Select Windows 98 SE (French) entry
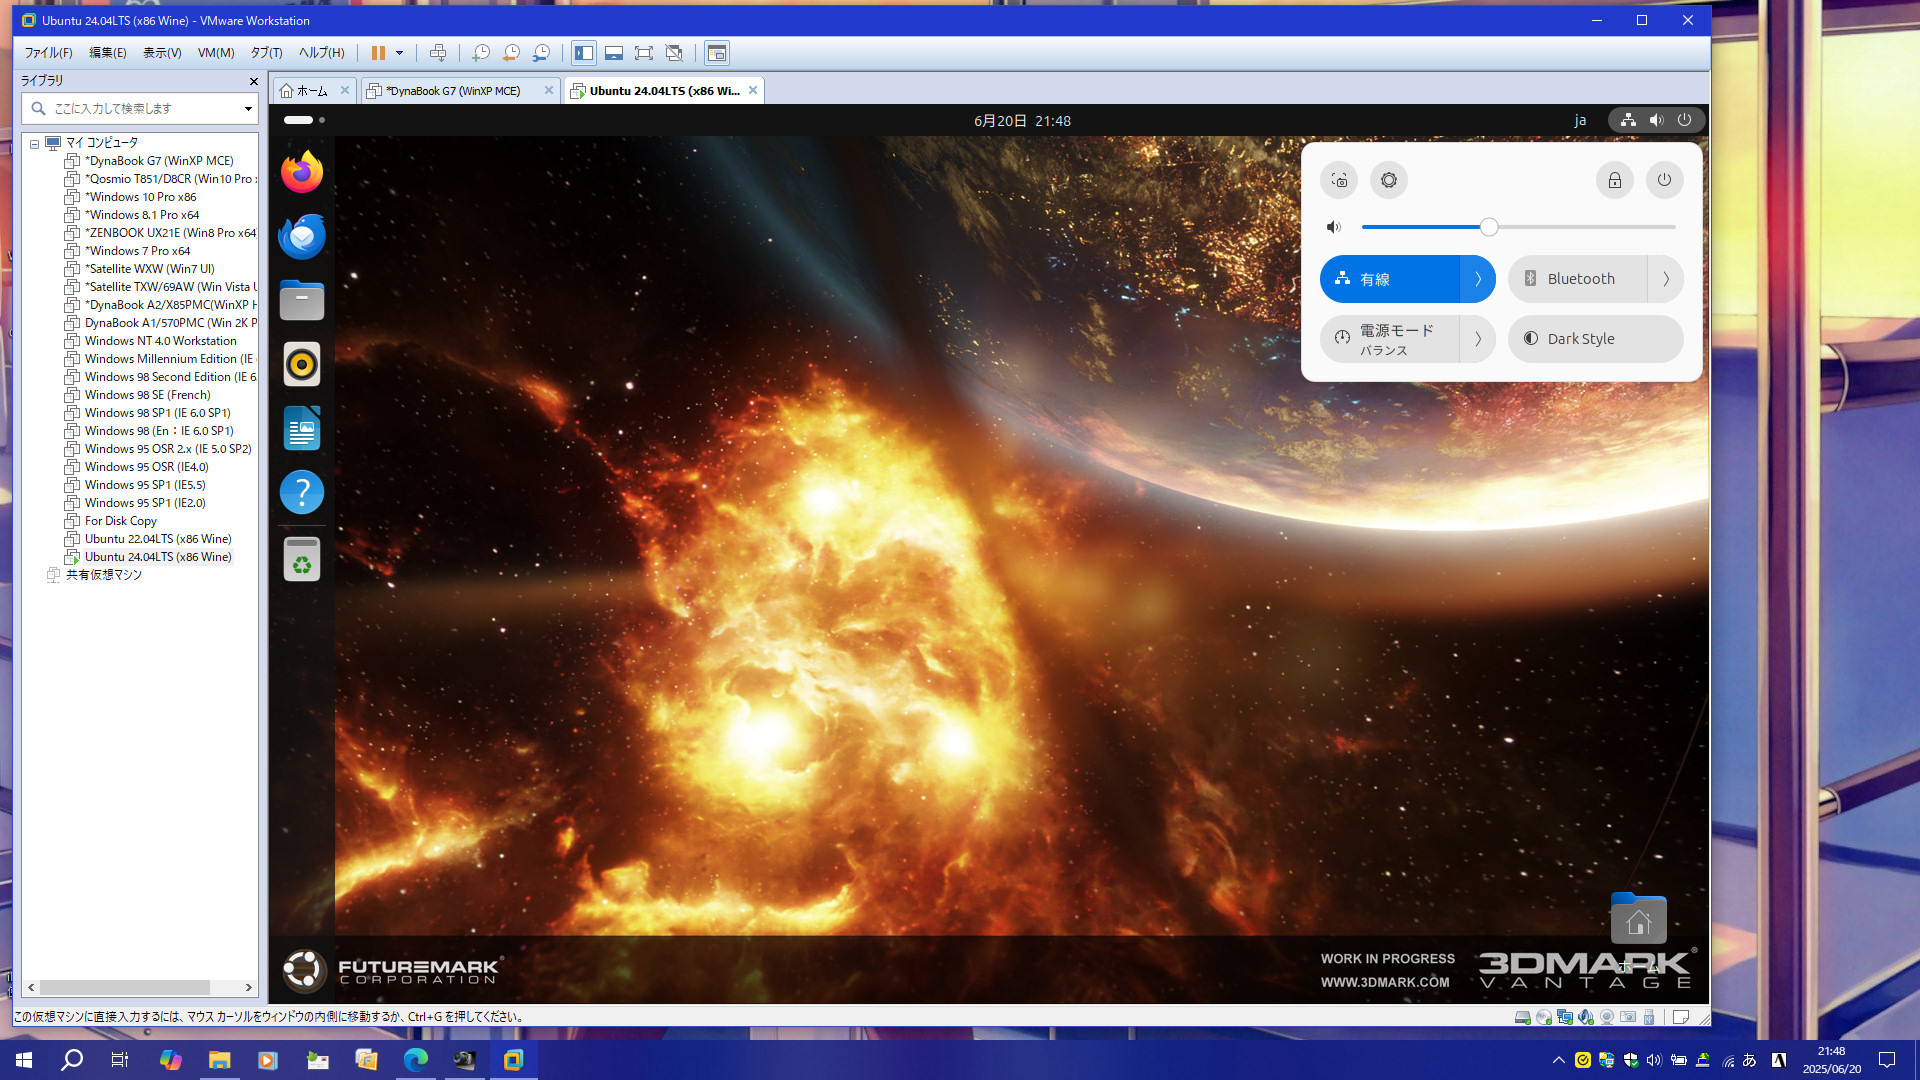 tap(147, 395)
